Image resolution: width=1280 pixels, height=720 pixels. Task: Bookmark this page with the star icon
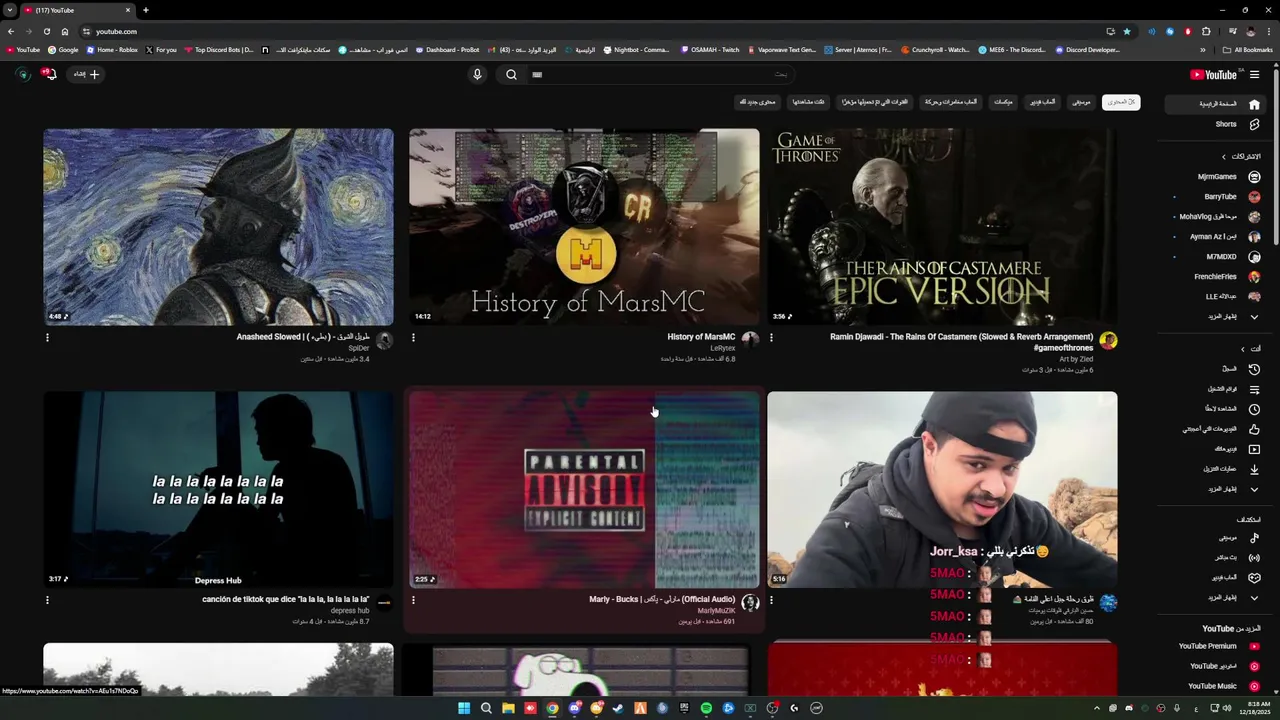1127,31
